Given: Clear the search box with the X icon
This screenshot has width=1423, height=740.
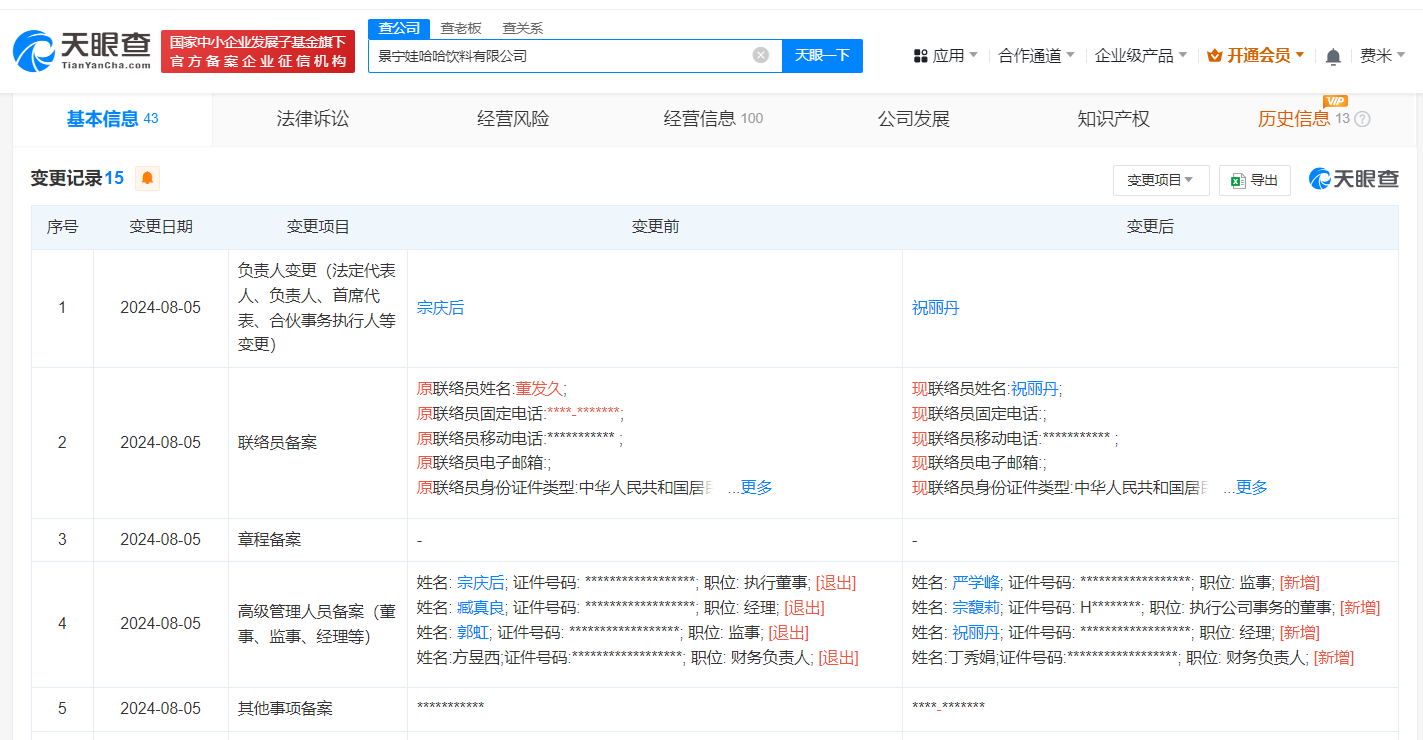Looking at the screenshot, I should tap(760, 56).
